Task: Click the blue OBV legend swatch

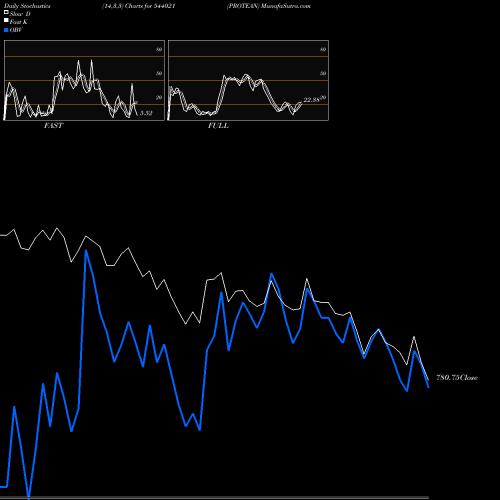Action: tap(6, 30)
